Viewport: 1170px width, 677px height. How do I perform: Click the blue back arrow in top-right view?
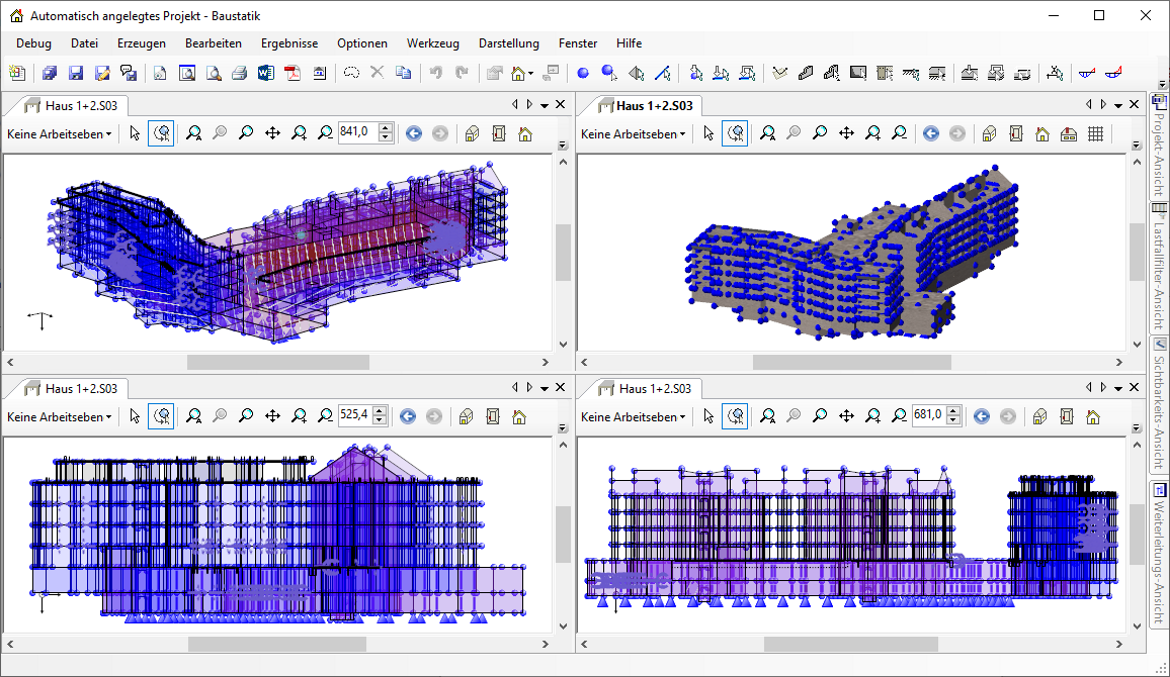pyautogui.click(x=930, y=133)
